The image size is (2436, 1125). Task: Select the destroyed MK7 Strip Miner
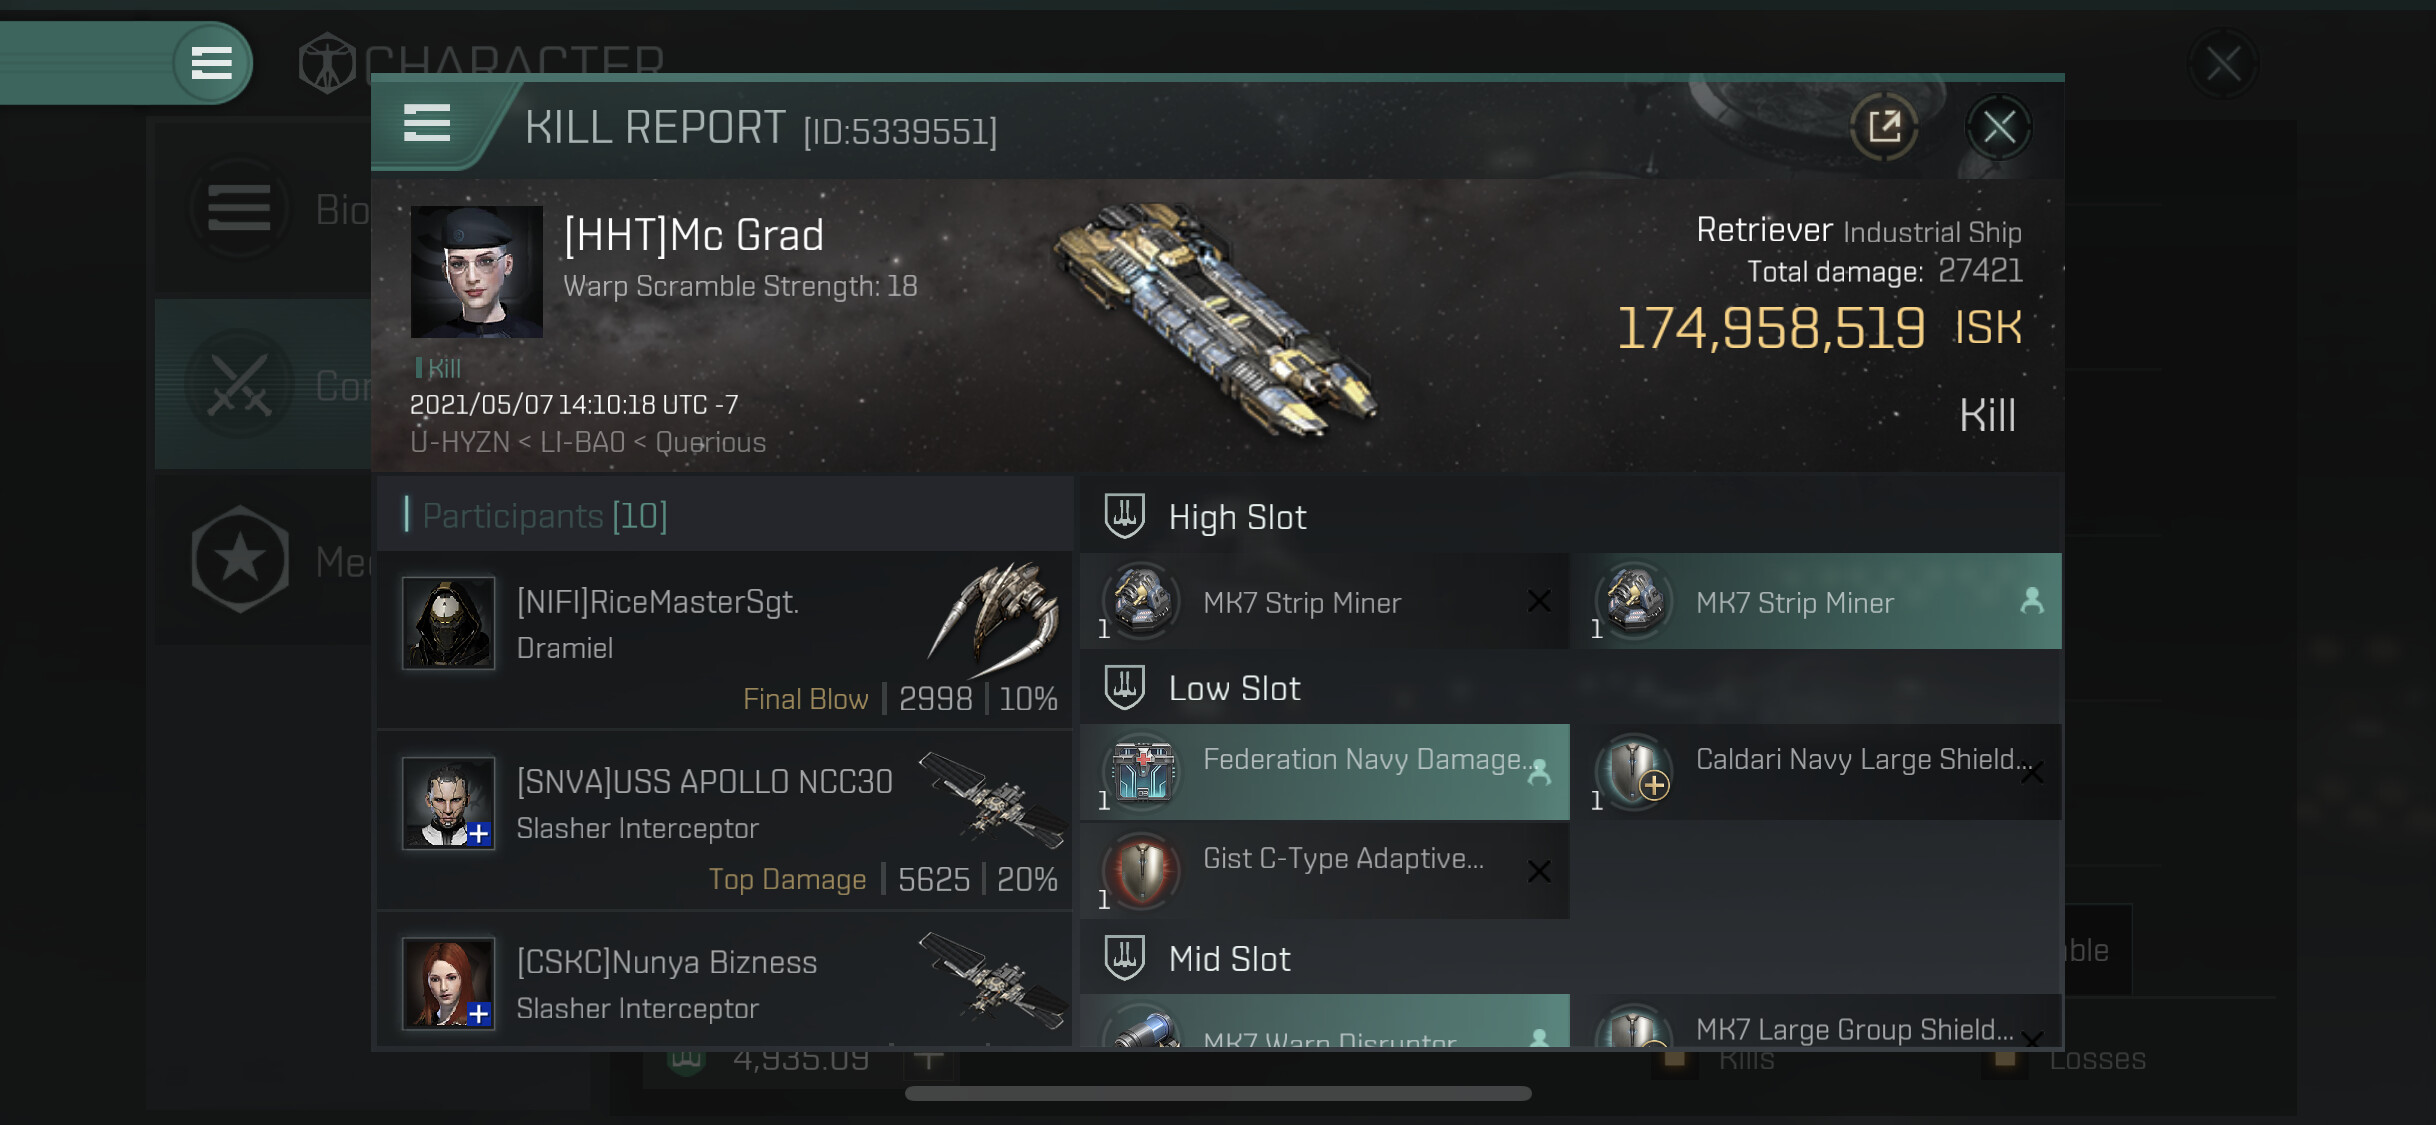point(1324,602)
